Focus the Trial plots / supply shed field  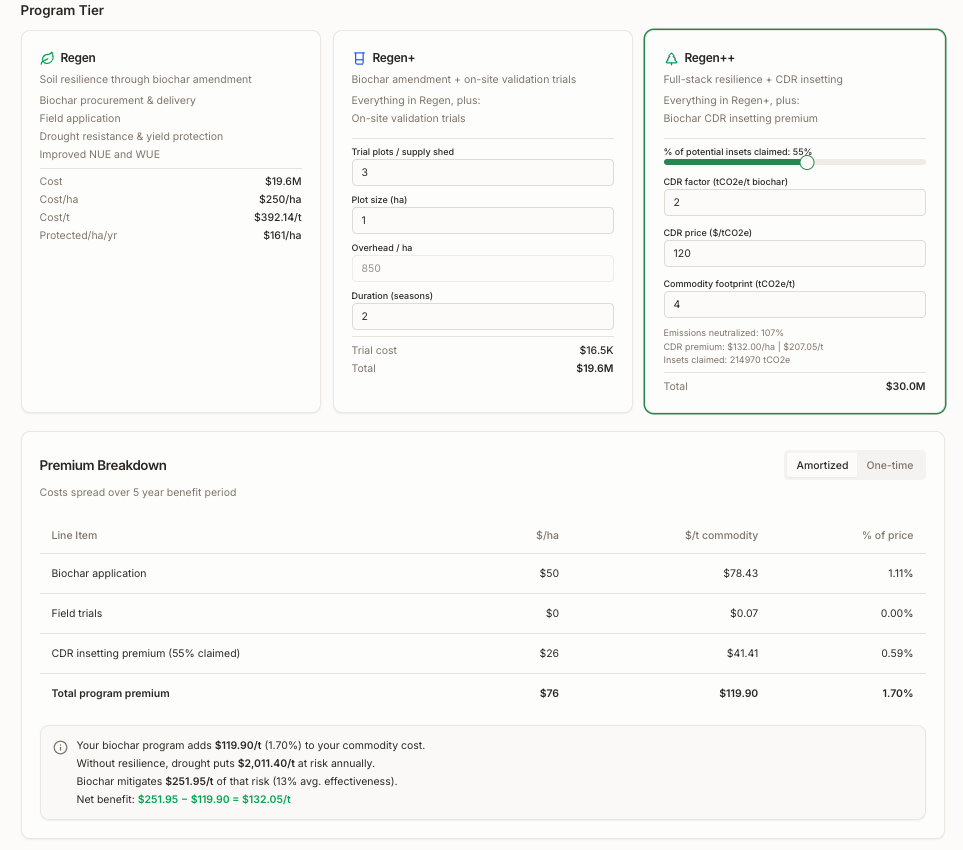click(482, 173)
